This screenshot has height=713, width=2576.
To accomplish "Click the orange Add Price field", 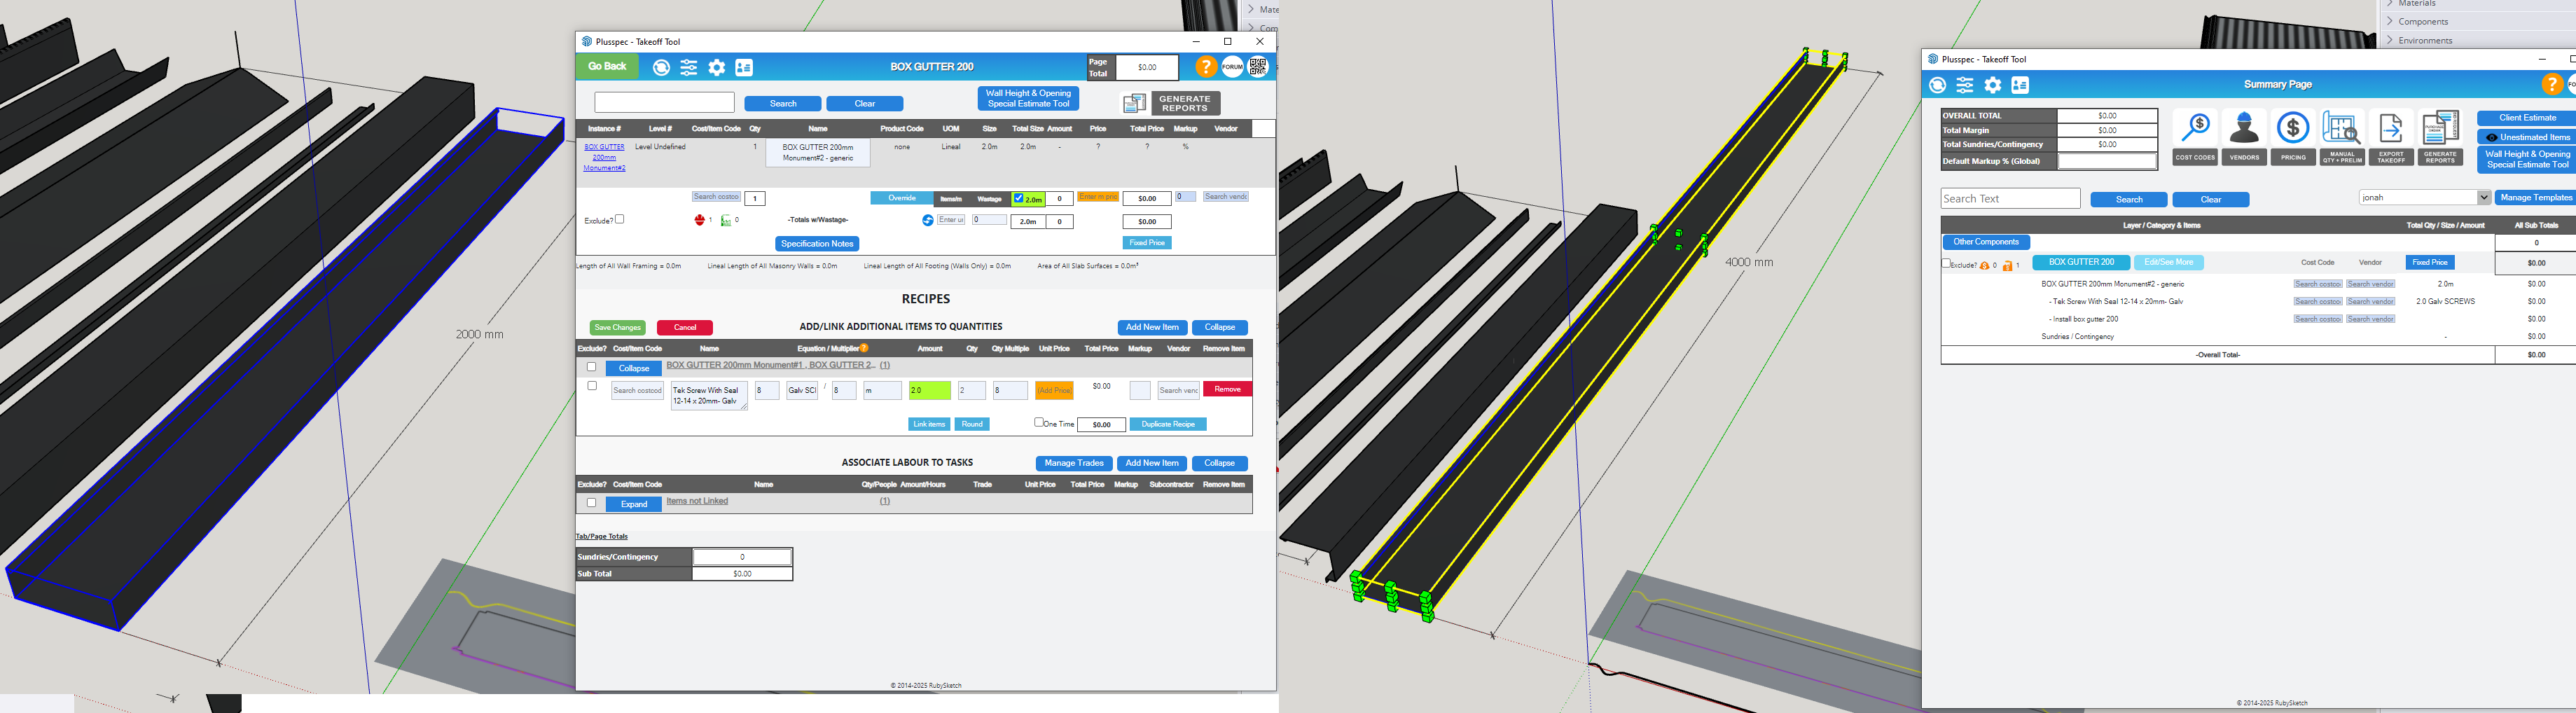I will pos(1054,391).
